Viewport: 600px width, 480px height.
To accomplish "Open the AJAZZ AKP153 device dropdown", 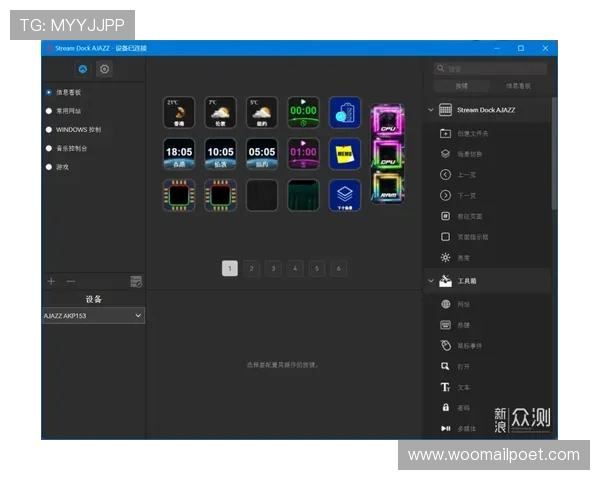I will [x=93, y=315].
